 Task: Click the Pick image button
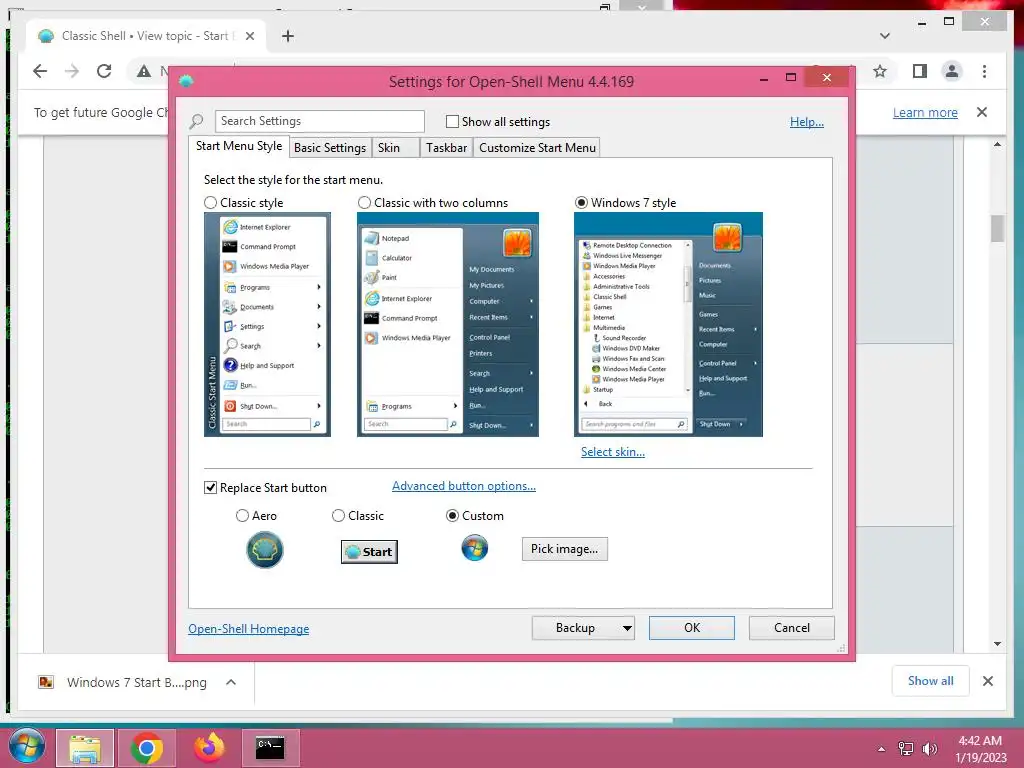[x=564, y=549]
